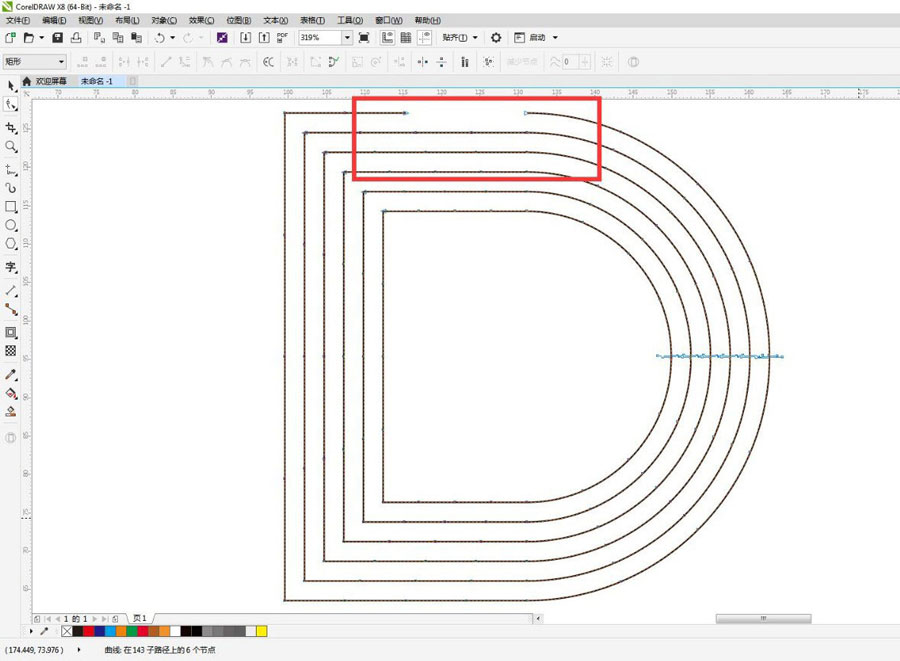This screenshot has height=661, width=900.
Task: Toggle full-screen preview mode
Action: [366, 38]
